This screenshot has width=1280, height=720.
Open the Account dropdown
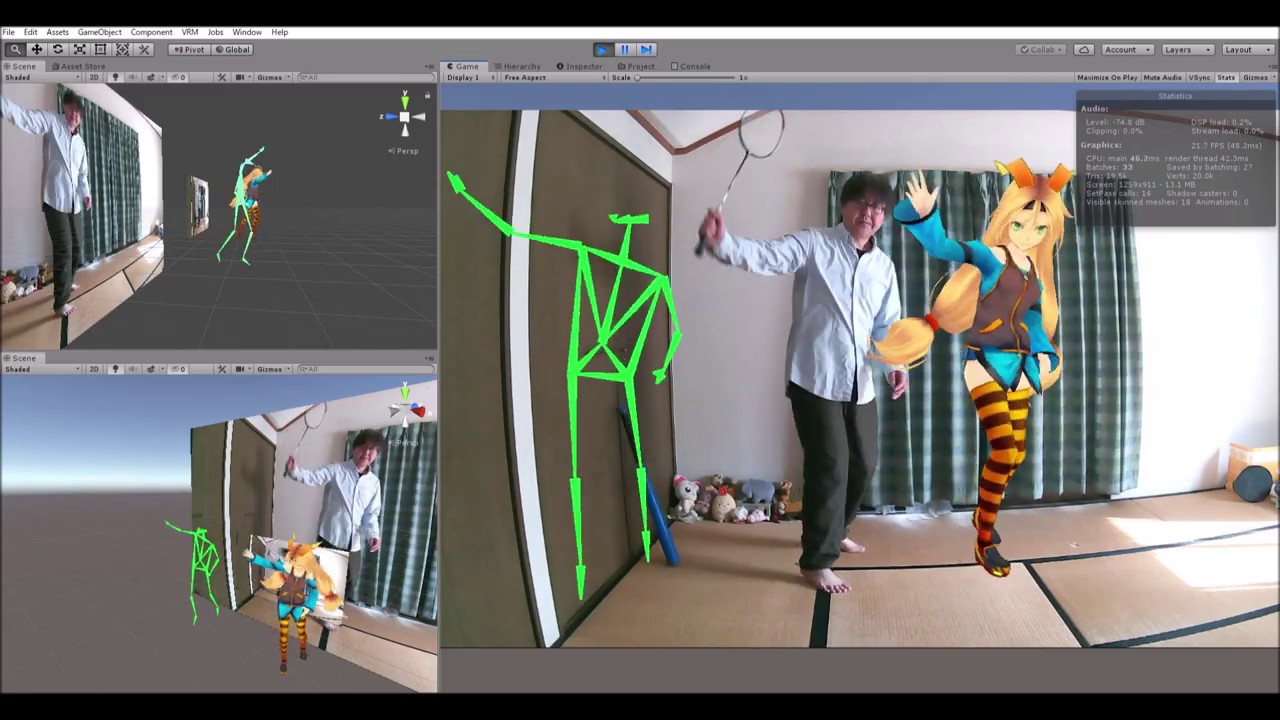click(1127, 49)
